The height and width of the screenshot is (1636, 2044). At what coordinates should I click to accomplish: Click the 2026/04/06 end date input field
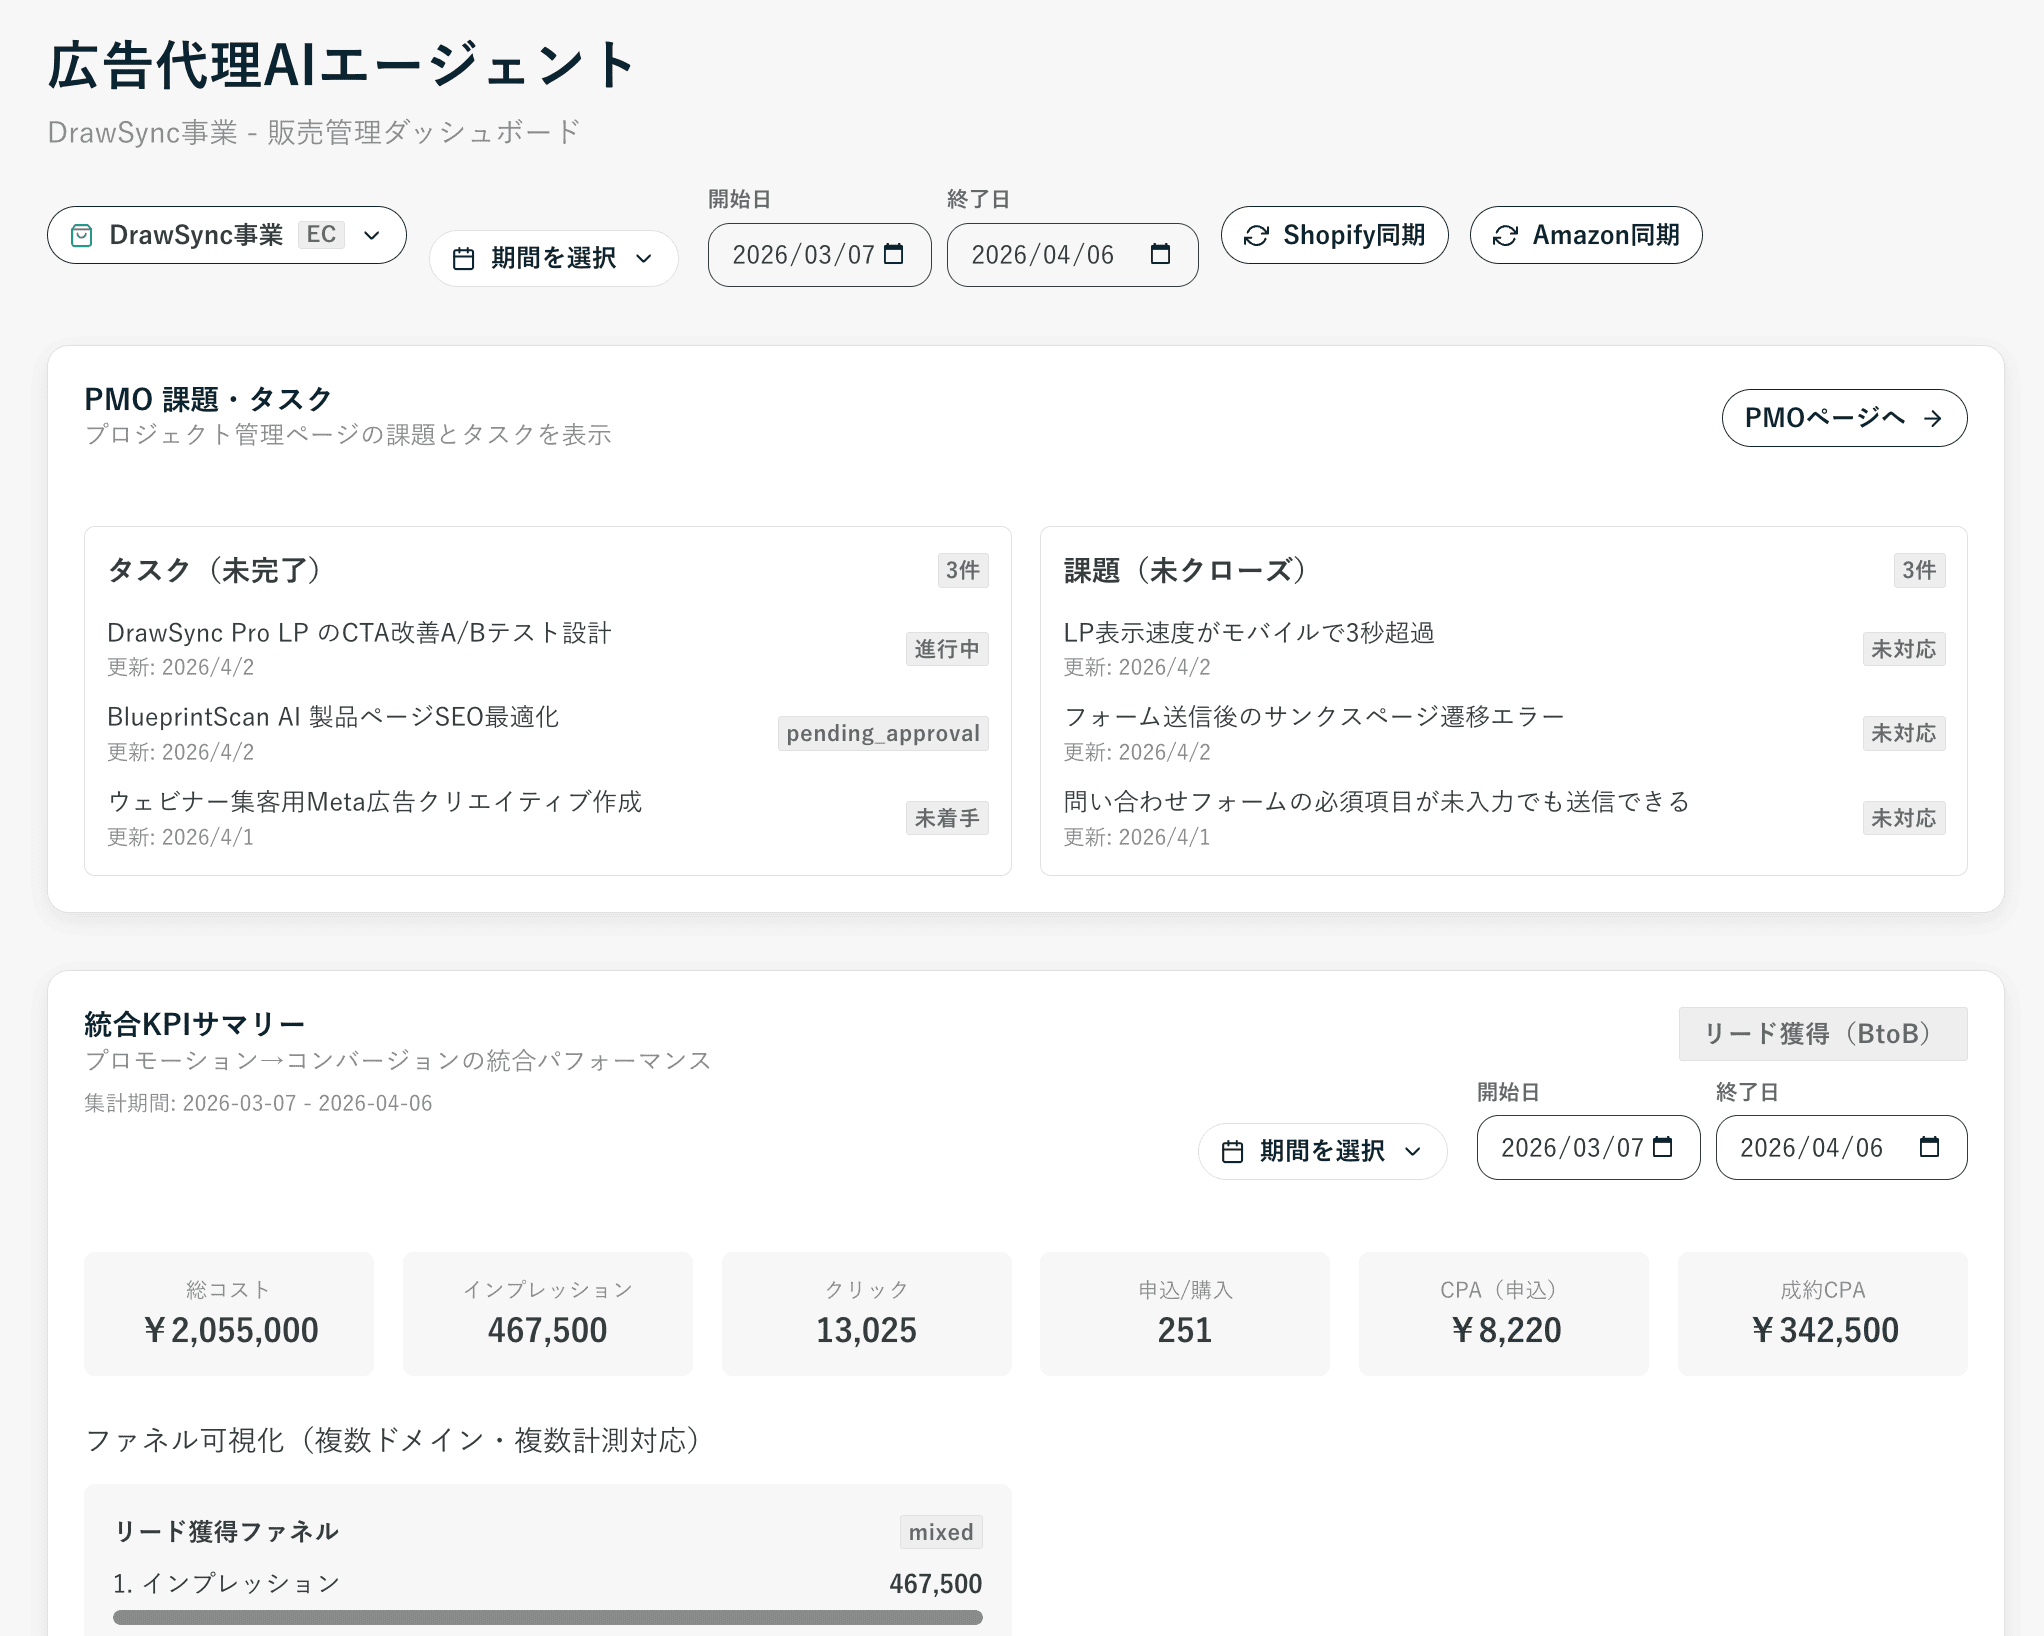coord(1045,254)
